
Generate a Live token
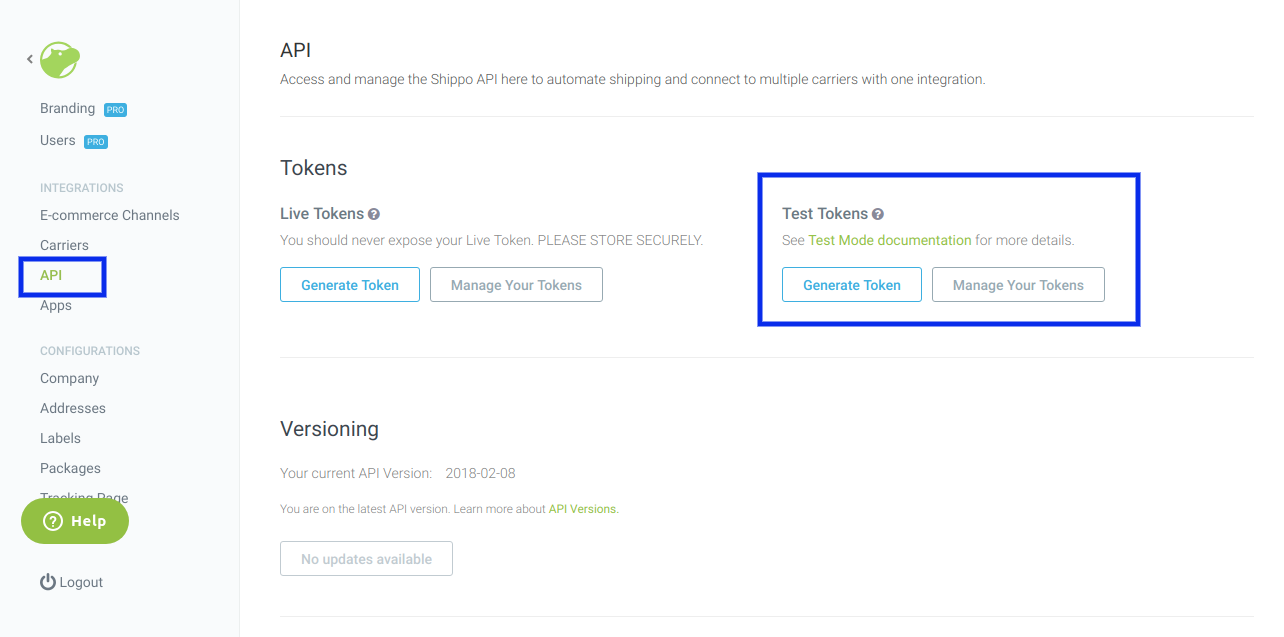350,284
